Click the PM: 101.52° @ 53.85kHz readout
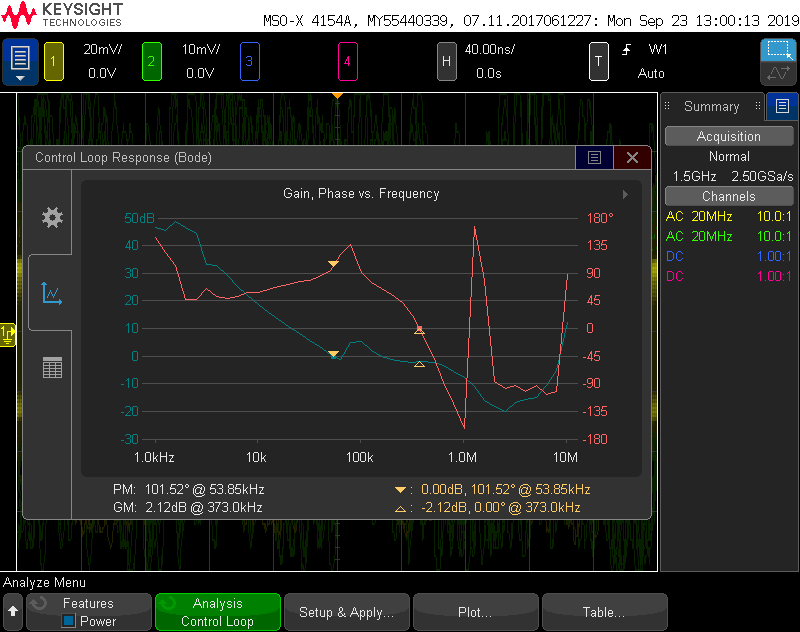The width and height of the screenshot is (800, 632). pos(189,490)
